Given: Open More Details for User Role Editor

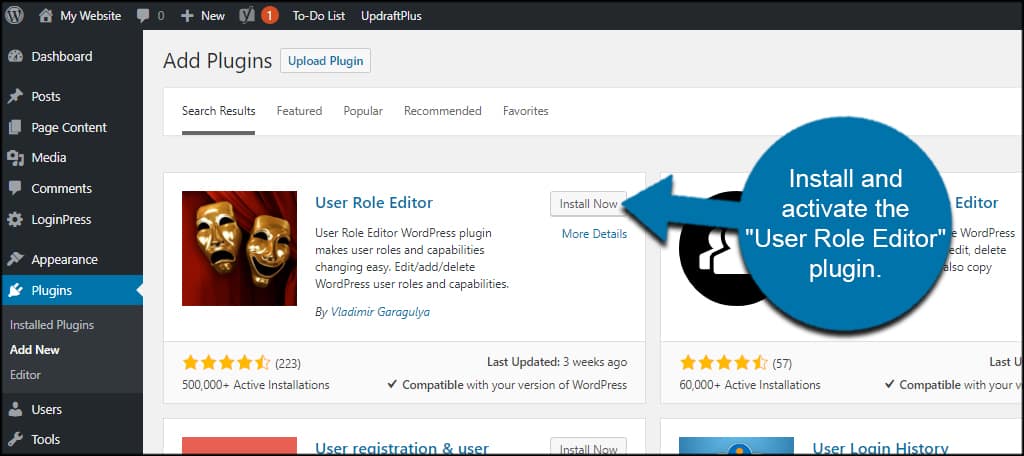Looking at the screenshot, I should pos(594,234).
